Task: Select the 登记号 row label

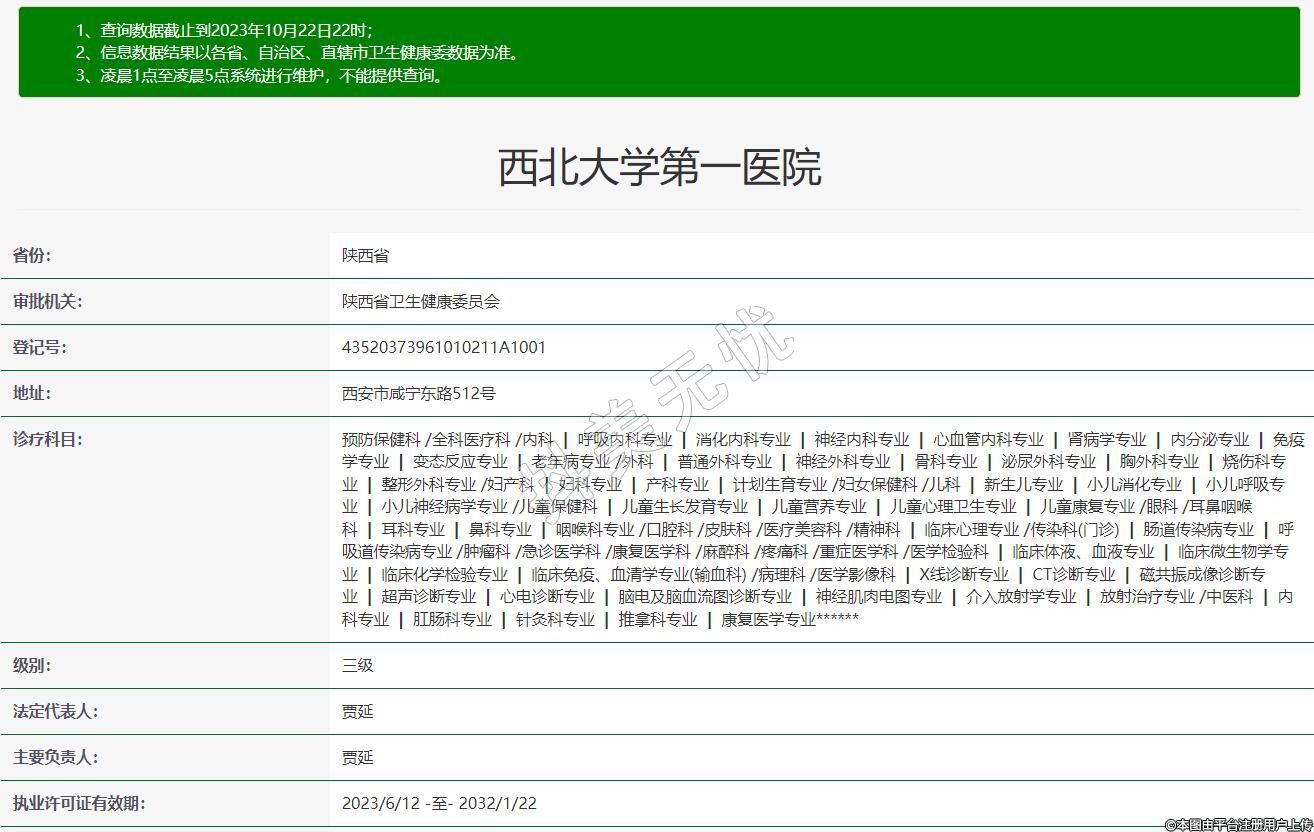Action: coord(40,348)
